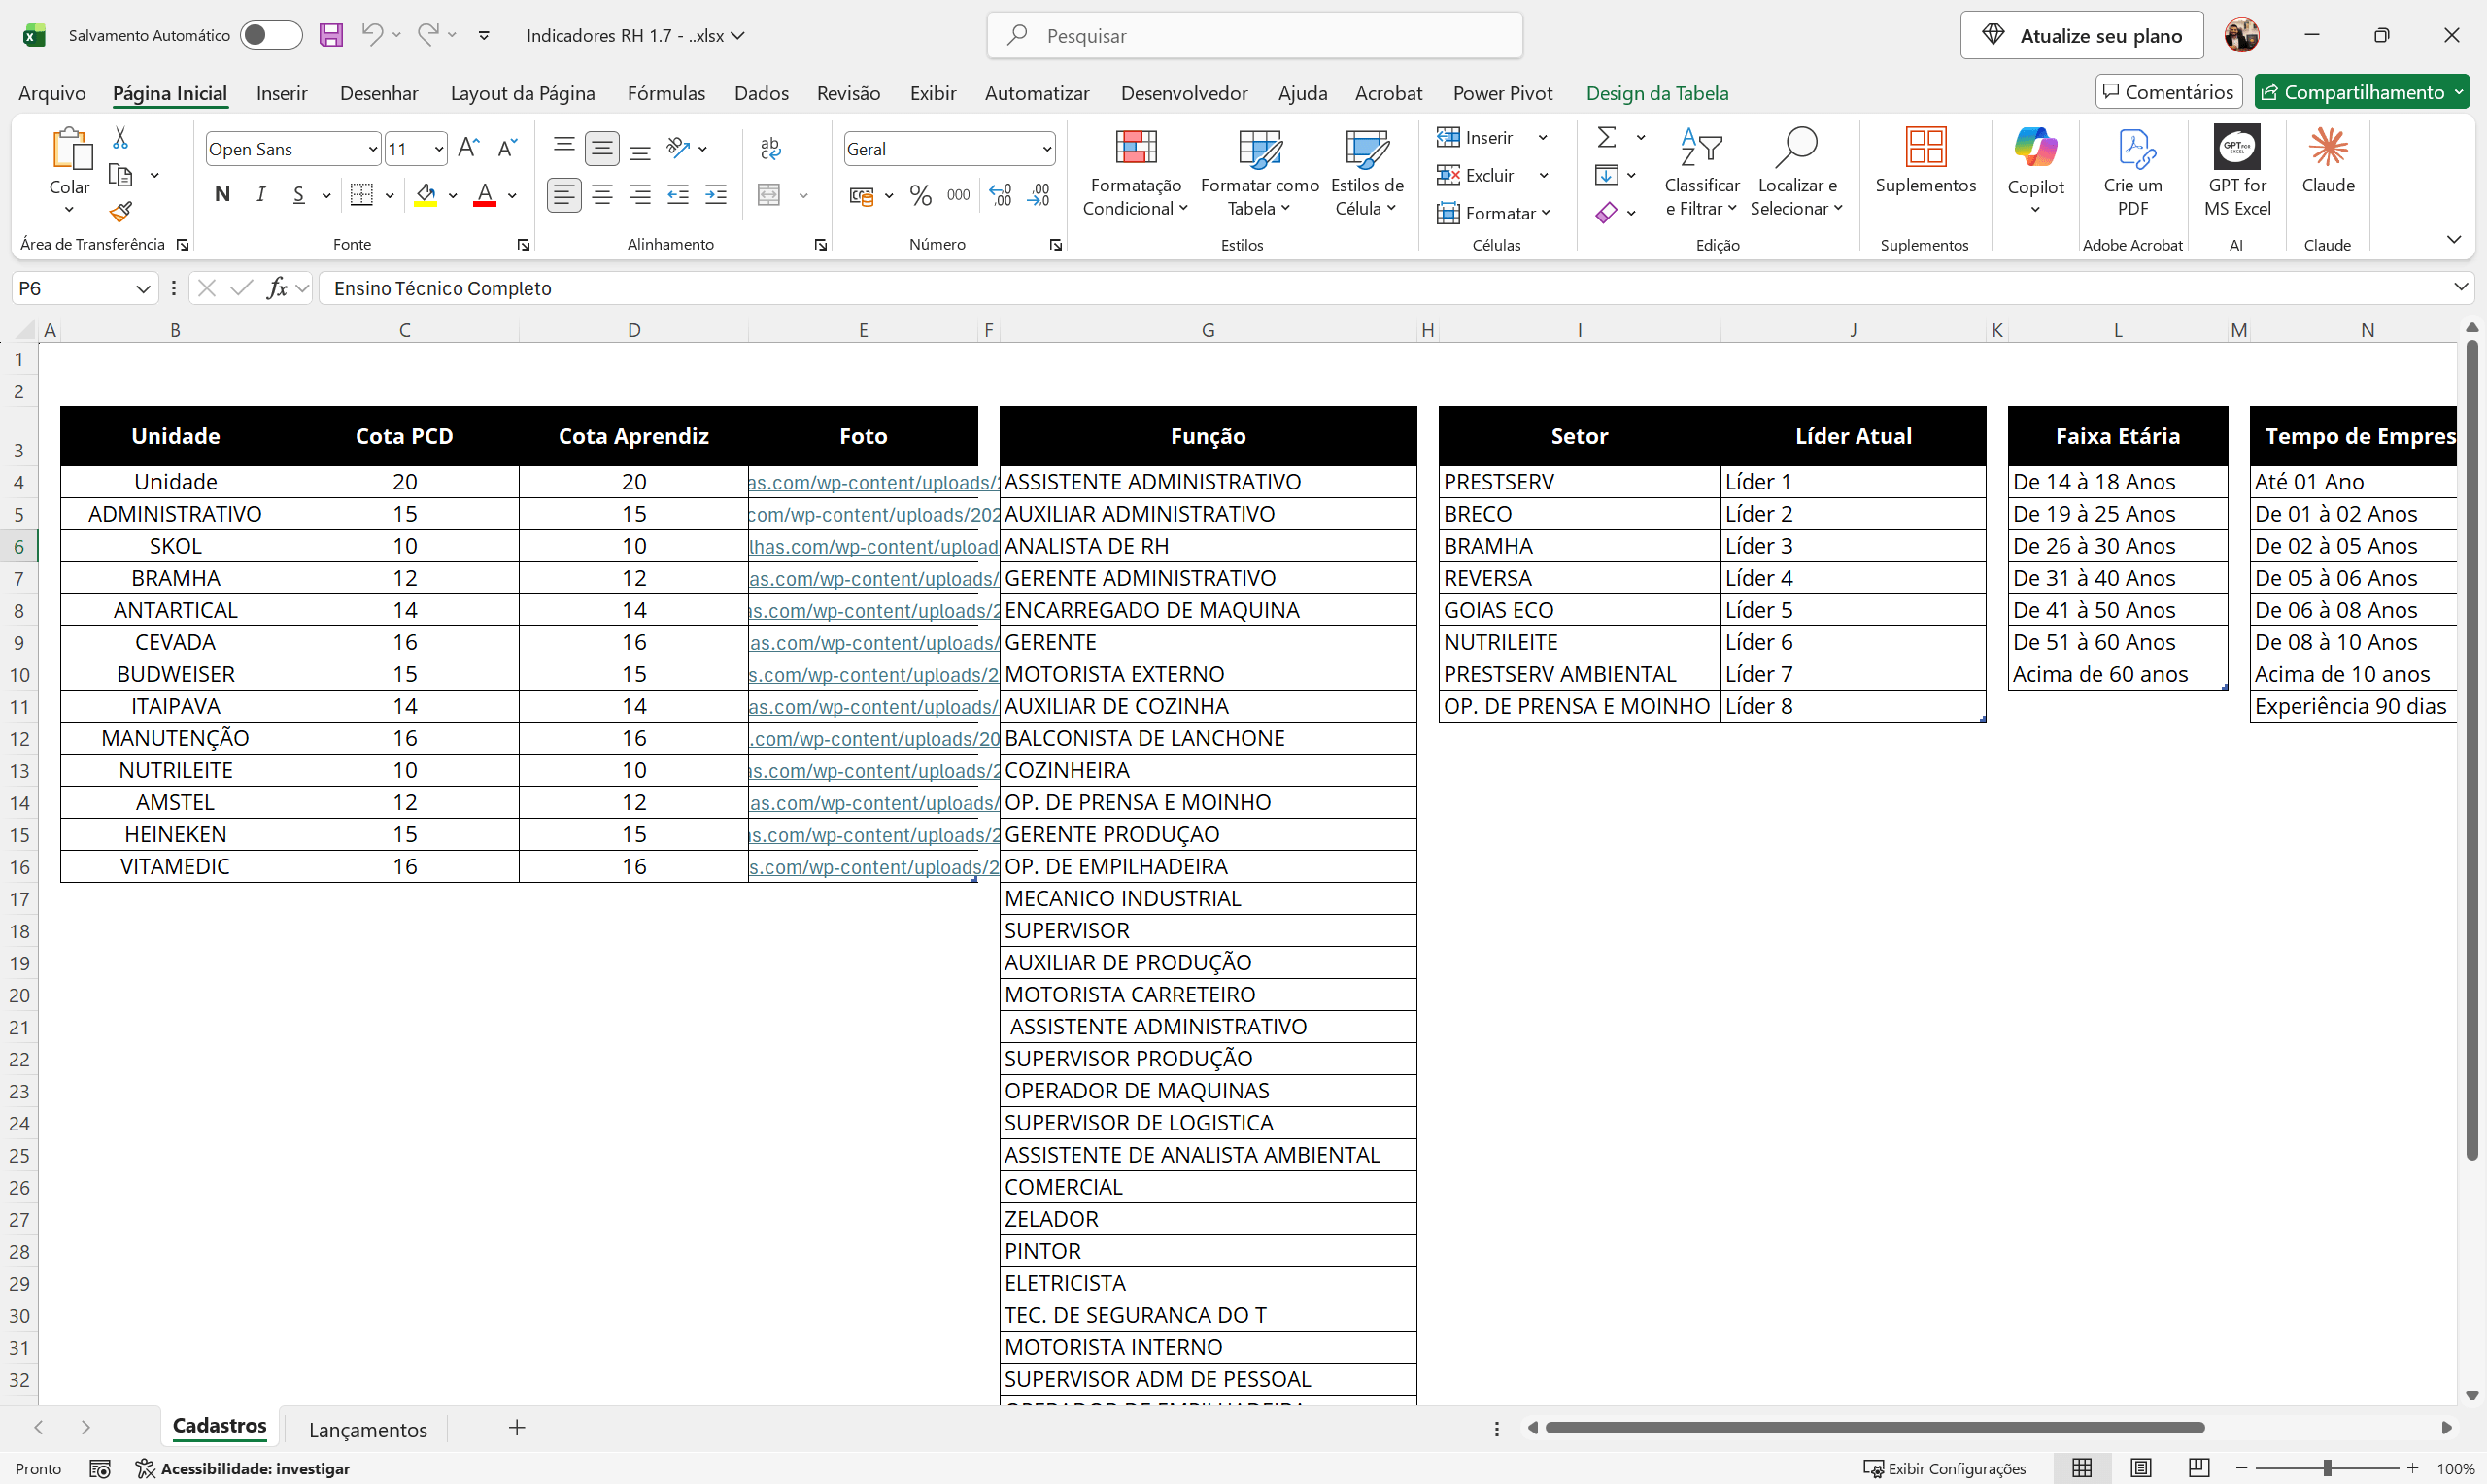This screenshot has width=2487, height=1484.
Task: Click the Compartilhamento button
Action: pyautogui.click(x=2361, y=92)
